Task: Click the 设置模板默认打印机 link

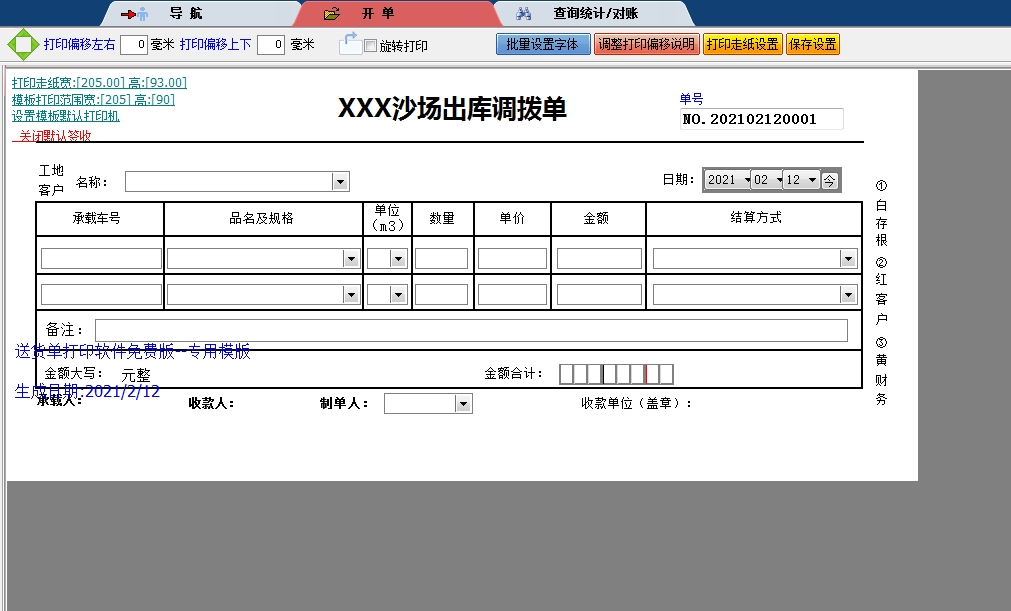Action: point(65,116)
